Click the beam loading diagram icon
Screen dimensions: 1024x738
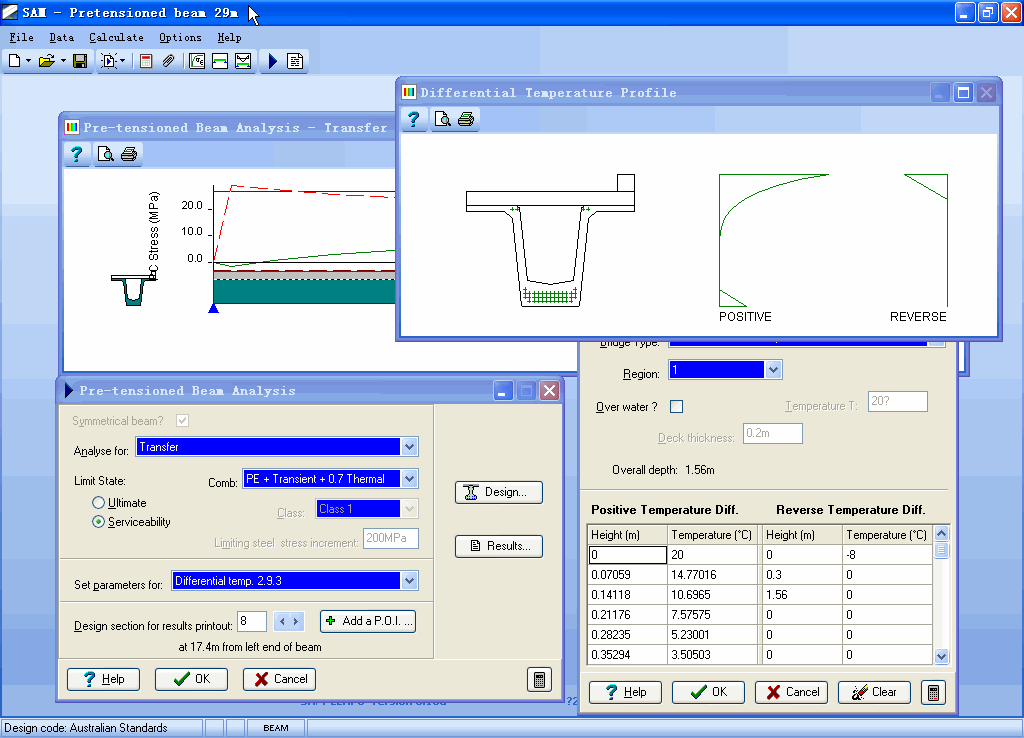pos(243,61)
